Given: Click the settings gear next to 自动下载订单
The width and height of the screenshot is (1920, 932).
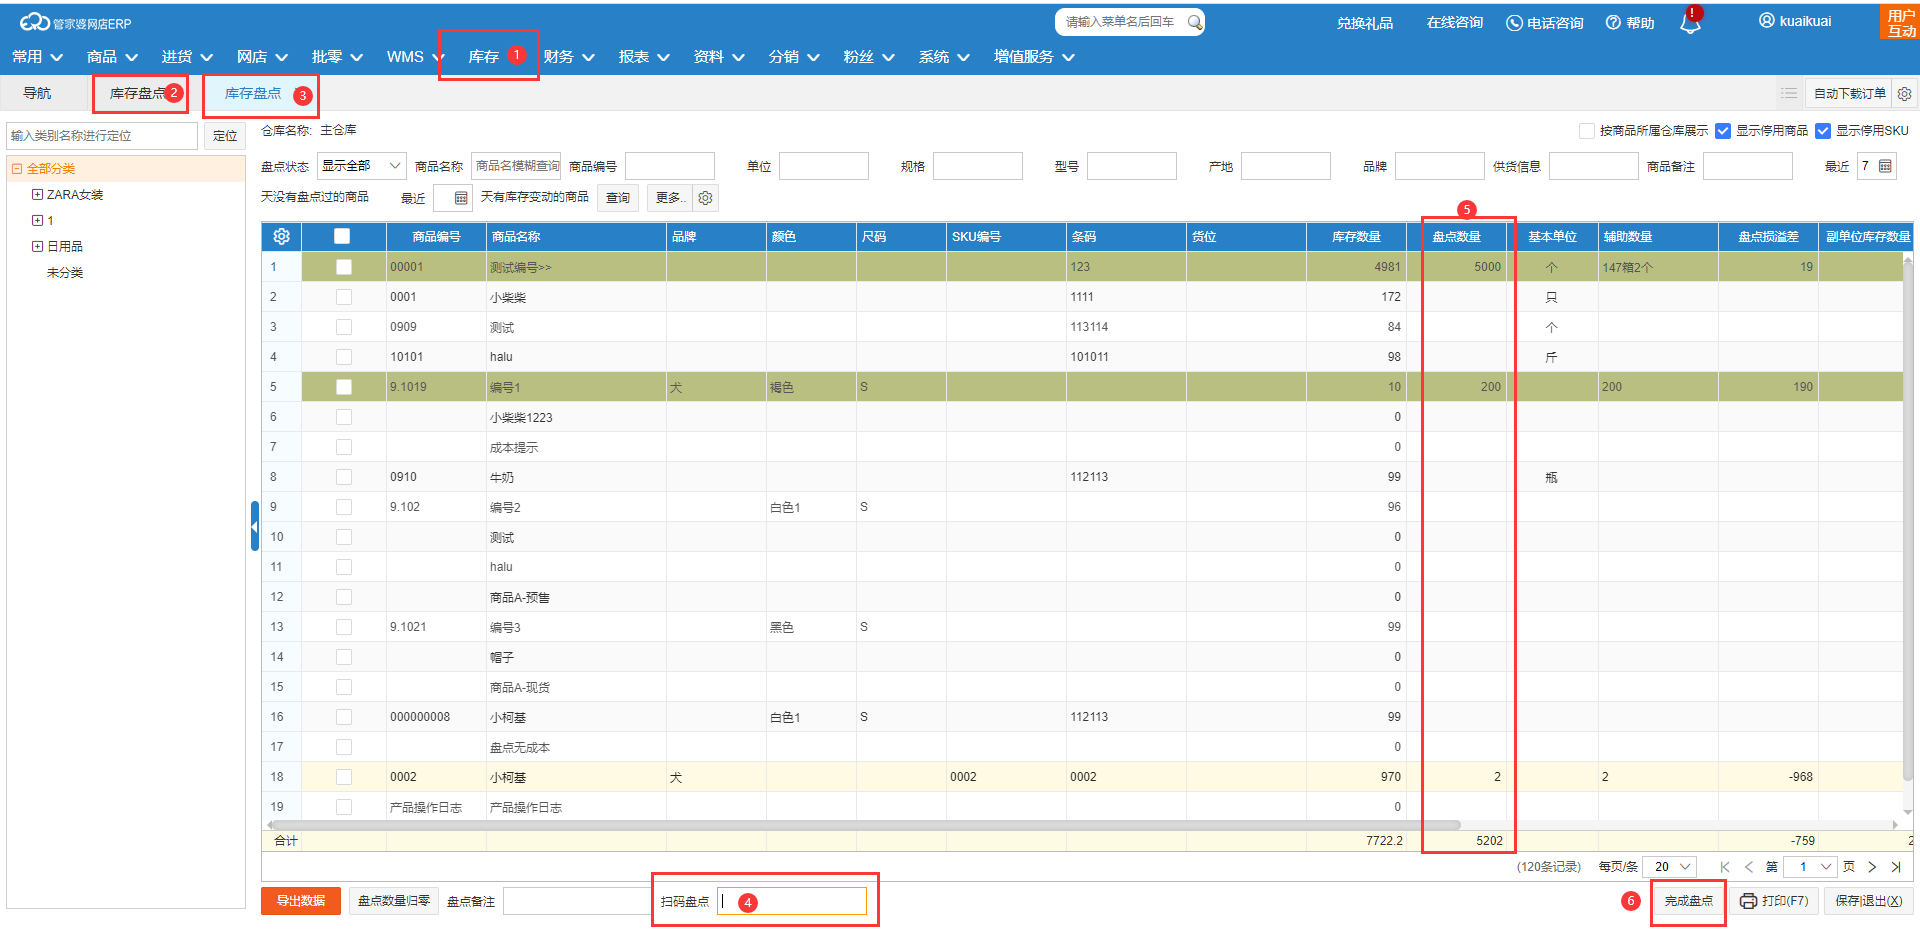Looking at the screenshot, I should point(1905,94).
